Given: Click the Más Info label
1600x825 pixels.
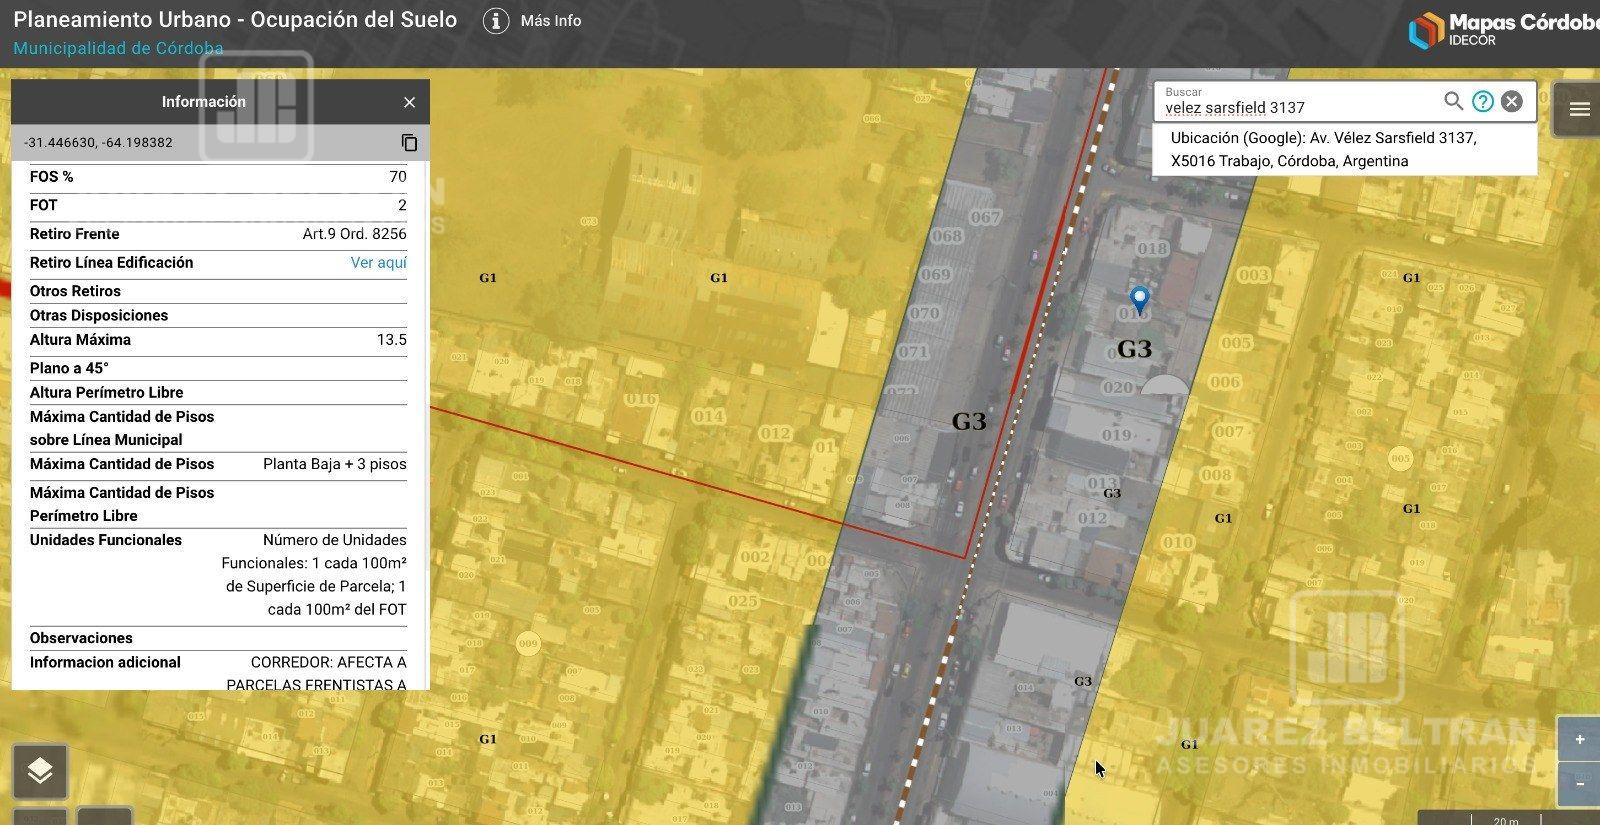Looking at the screenshot, I should point(551,21).
